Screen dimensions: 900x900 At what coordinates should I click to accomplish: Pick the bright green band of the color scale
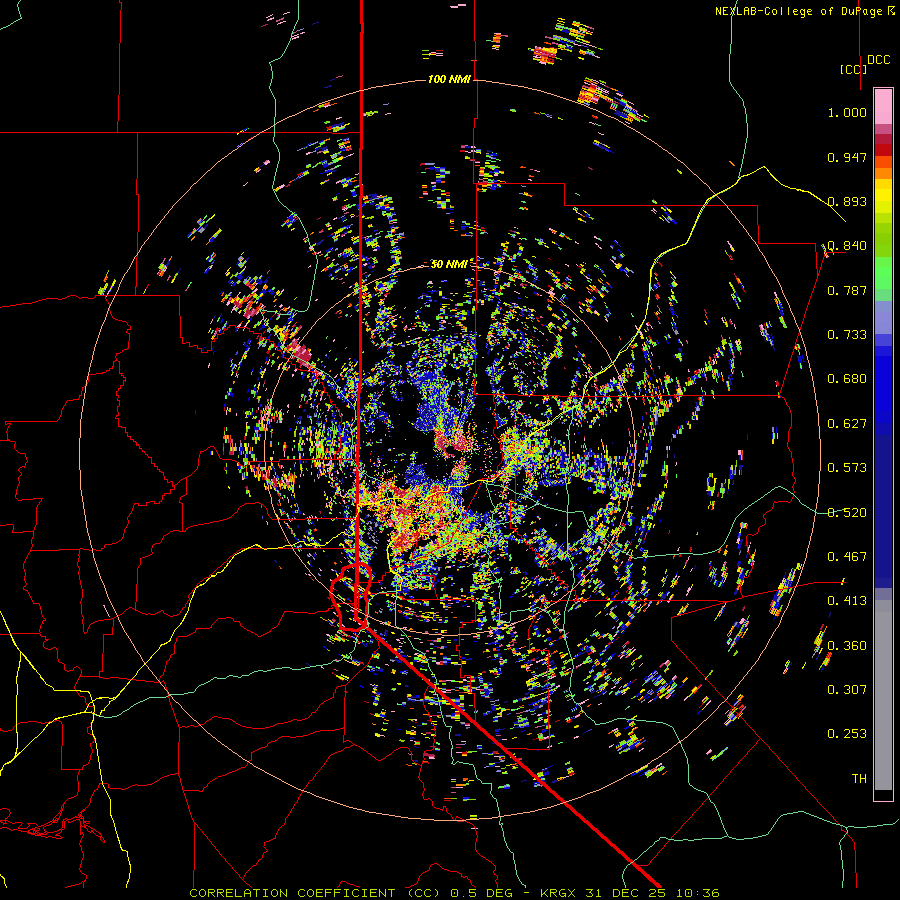pyautogui.click(x=883, y=273)
